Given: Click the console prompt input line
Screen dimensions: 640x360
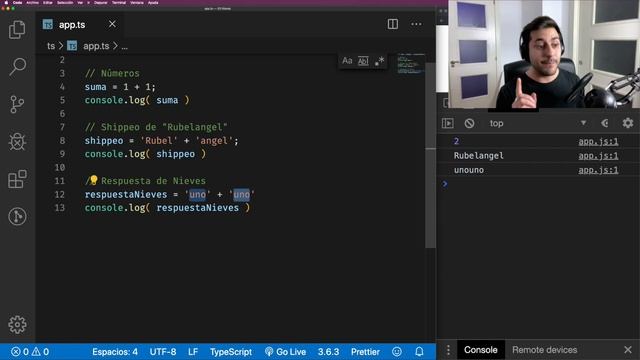Looking at the screenshot, I should [538, 184].
